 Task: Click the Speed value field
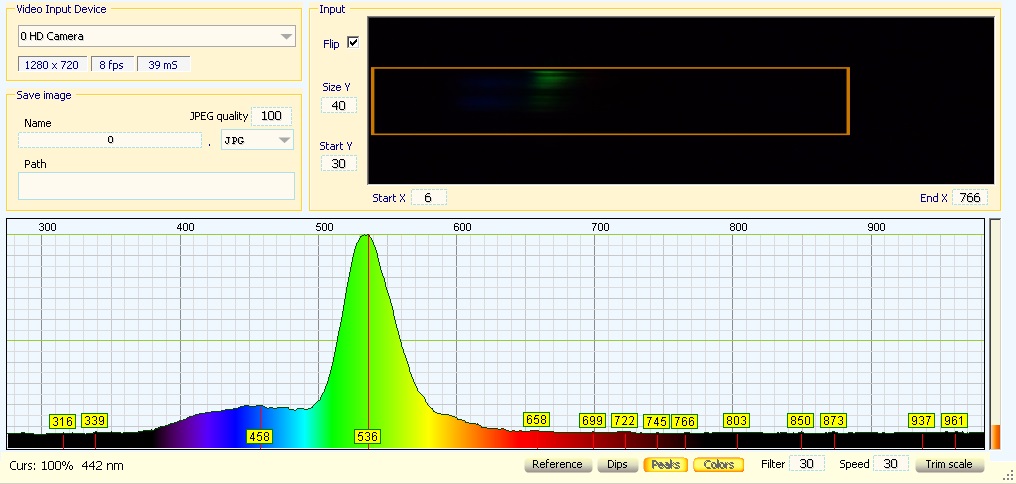coord(890,464)
